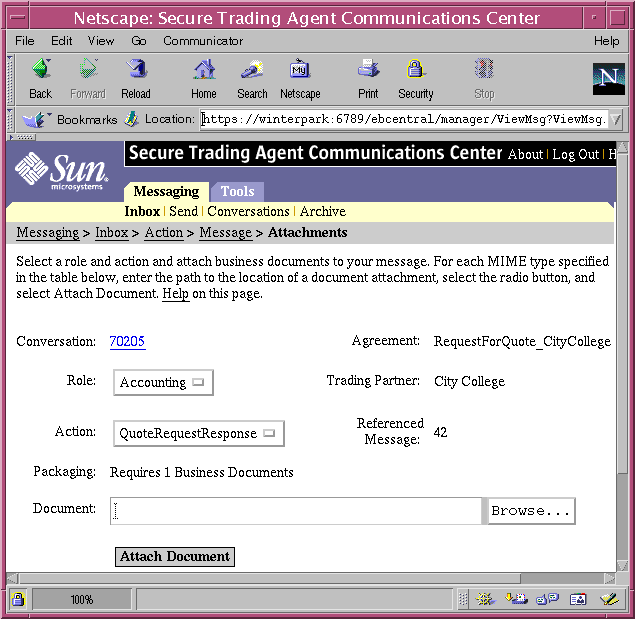Follow the Message breadcrumb link
The height and width of the screenshot is (619, 635).
226,233
